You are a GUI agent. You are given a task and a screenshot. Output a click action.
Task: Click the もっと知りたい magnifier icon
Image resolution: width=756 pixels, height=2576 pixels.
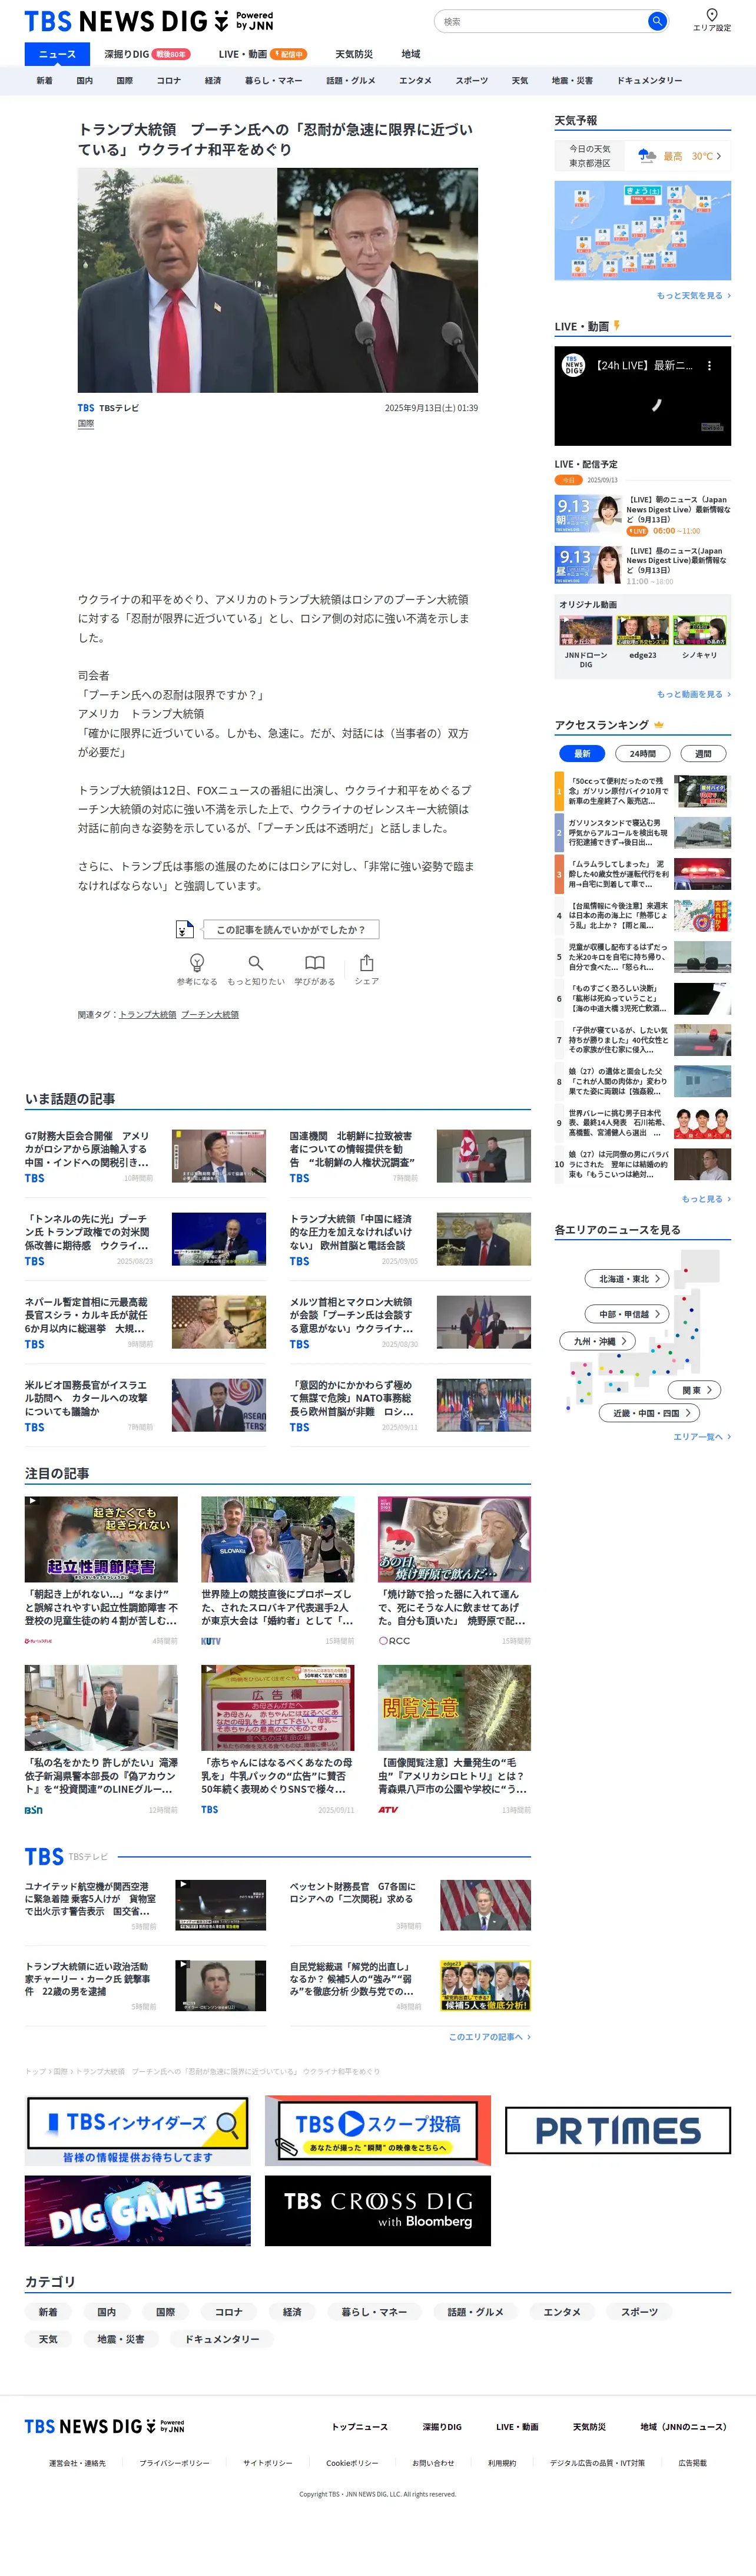click(x=256, y=962)
